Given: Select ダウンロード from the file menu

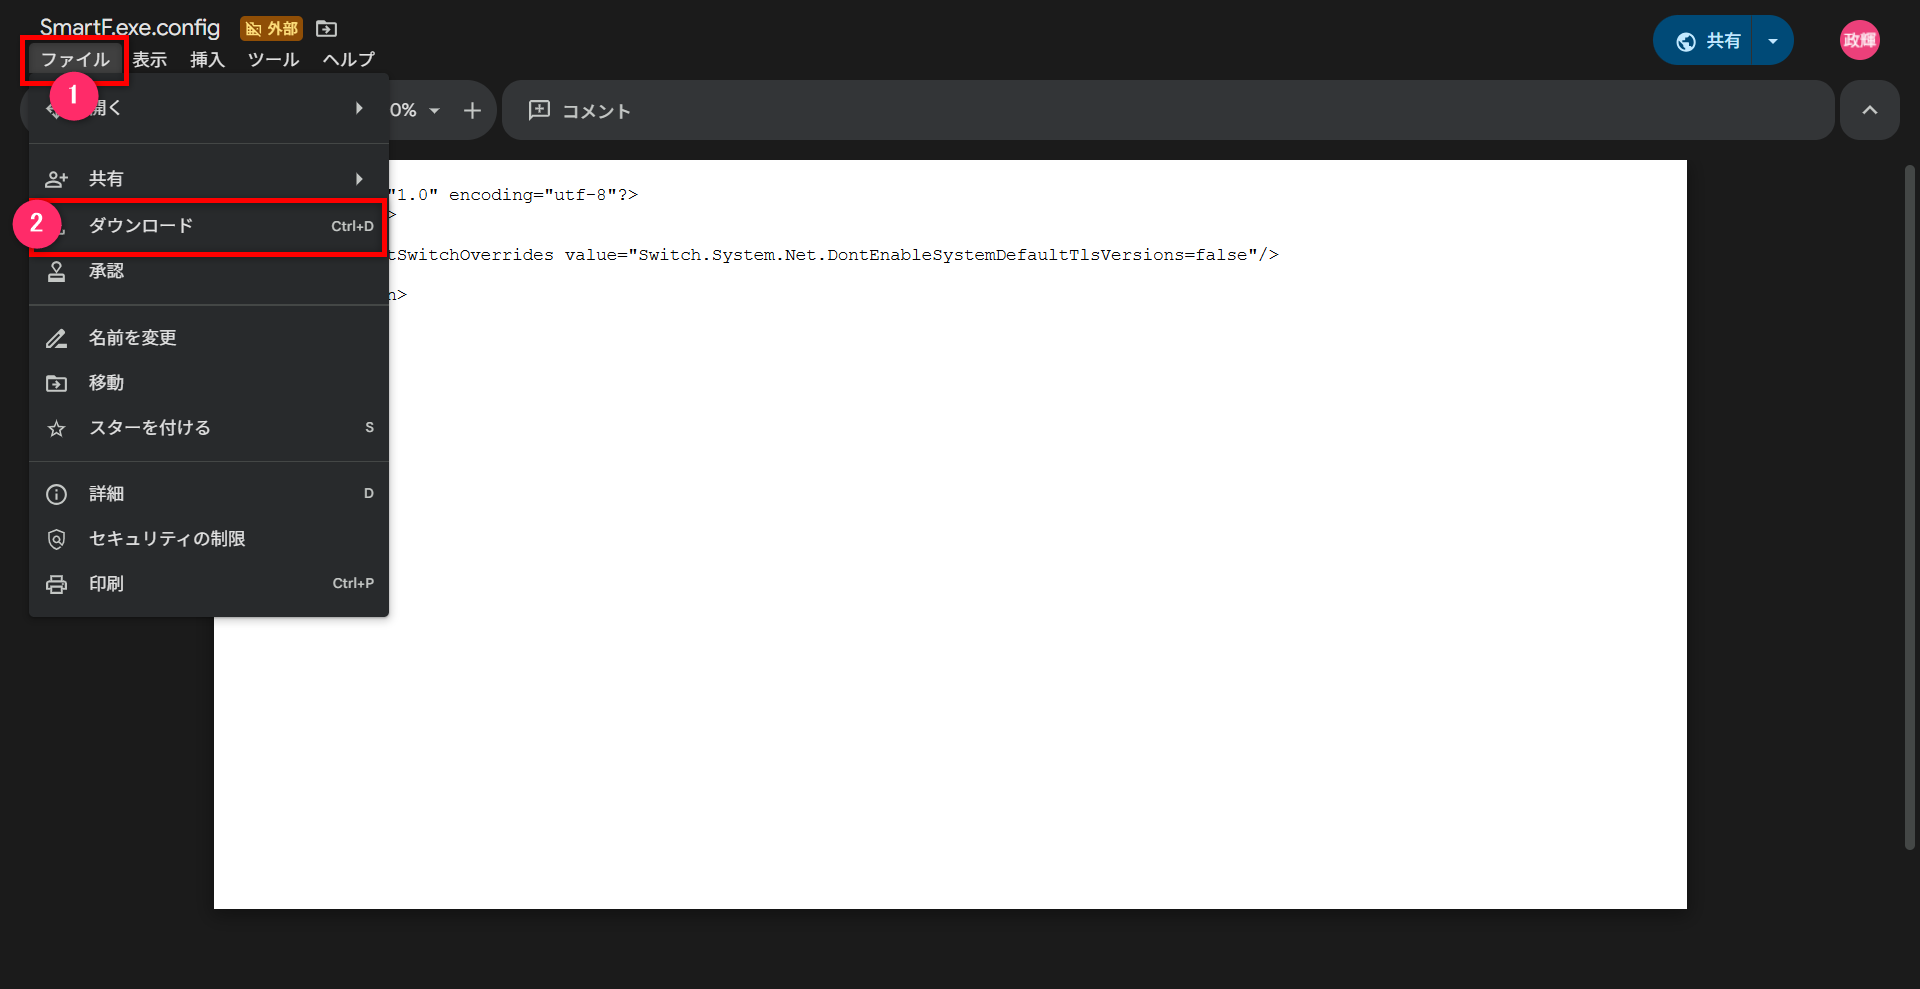Looking at the screenshot, I should (x=141, y=226).
